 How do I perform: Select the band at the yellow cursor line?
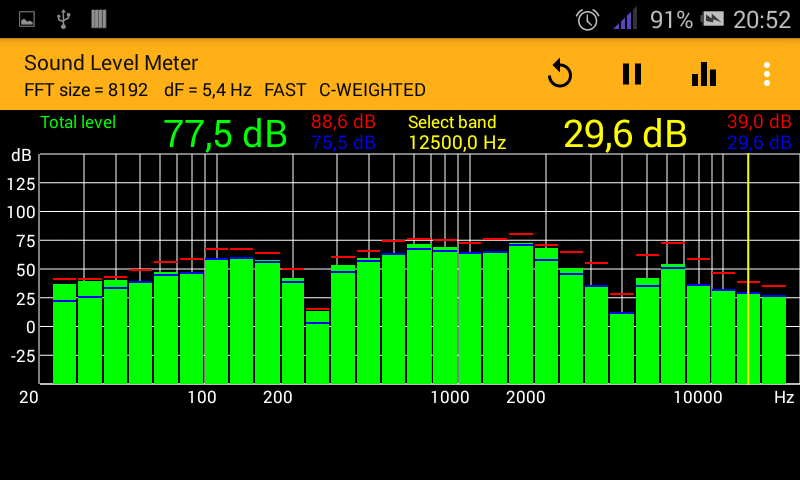748,338
